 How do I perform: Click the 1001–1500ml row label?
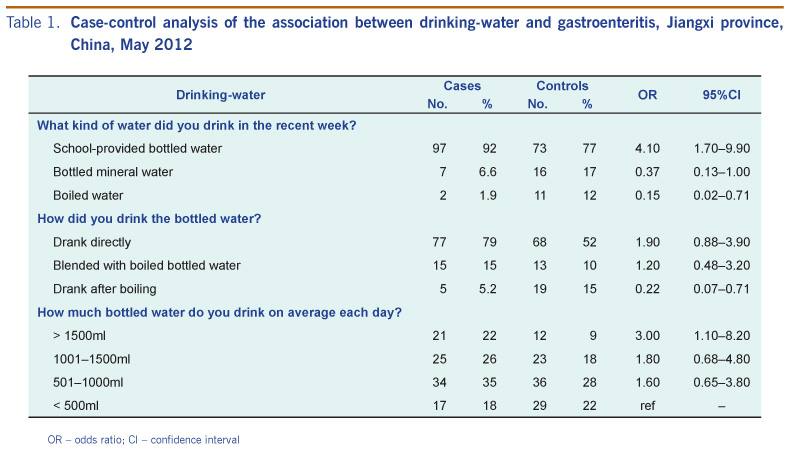click(x=92, y=358)
